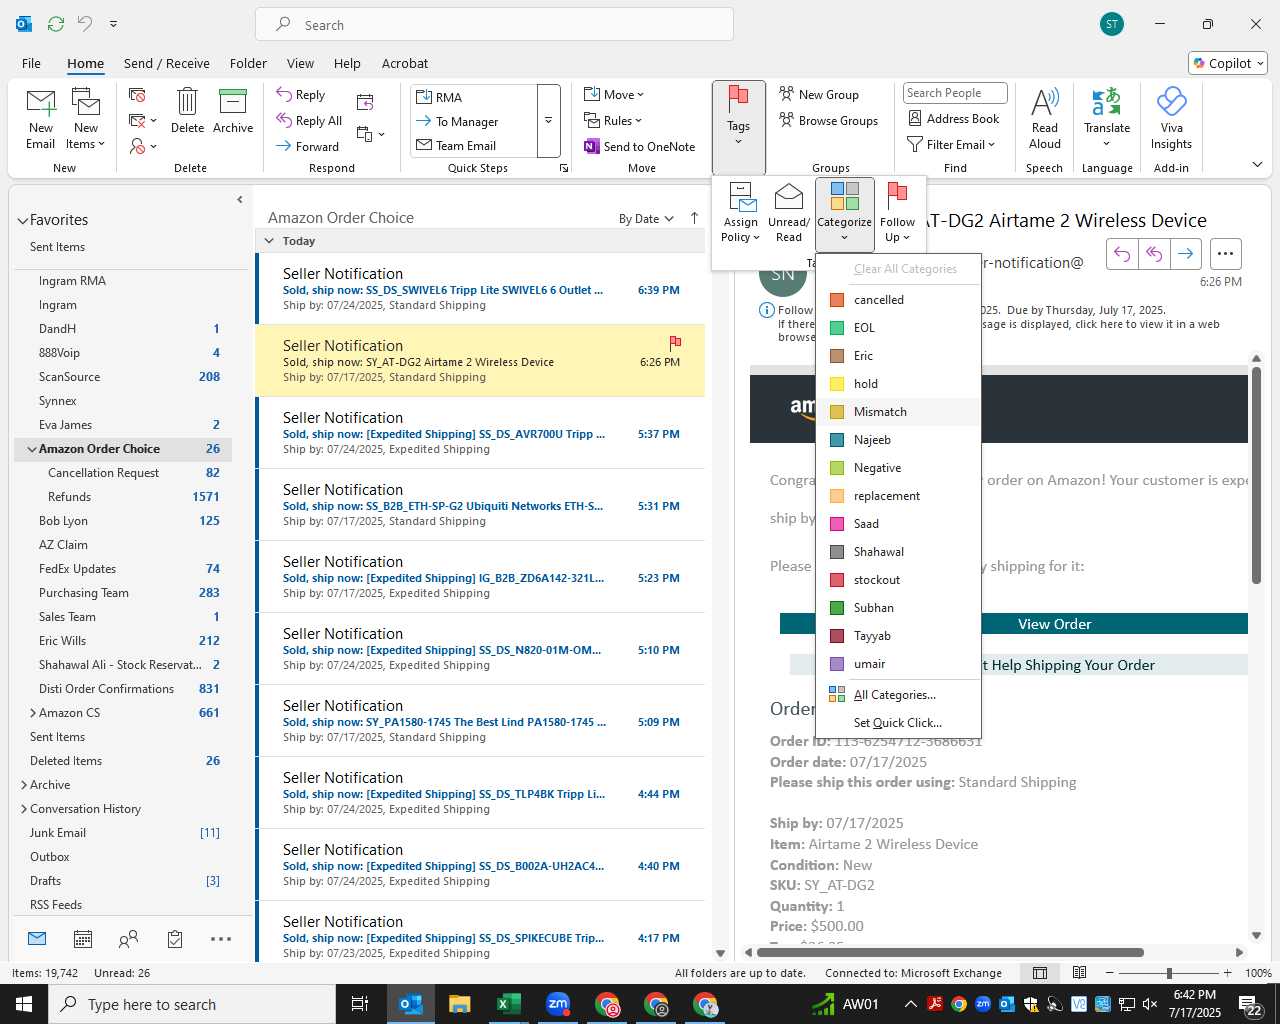Open the Address Book
This screenshot has height=1024, width=1280.
(953, 118)
